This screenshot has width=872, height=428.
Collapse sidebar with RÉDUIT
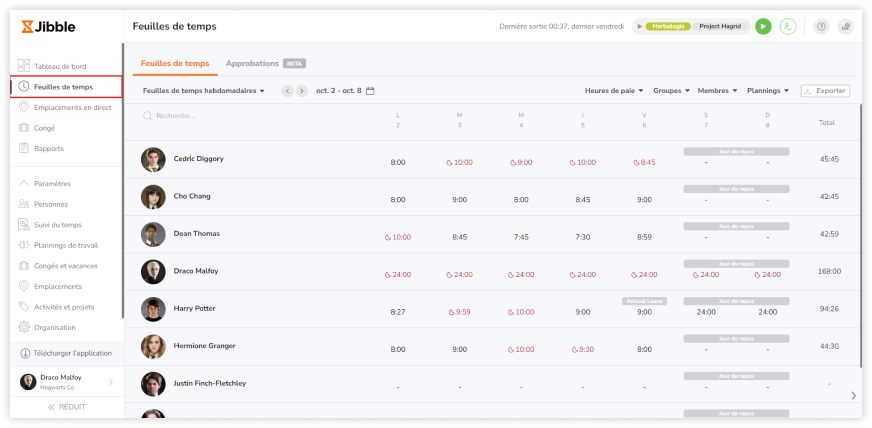click(66, 407)
